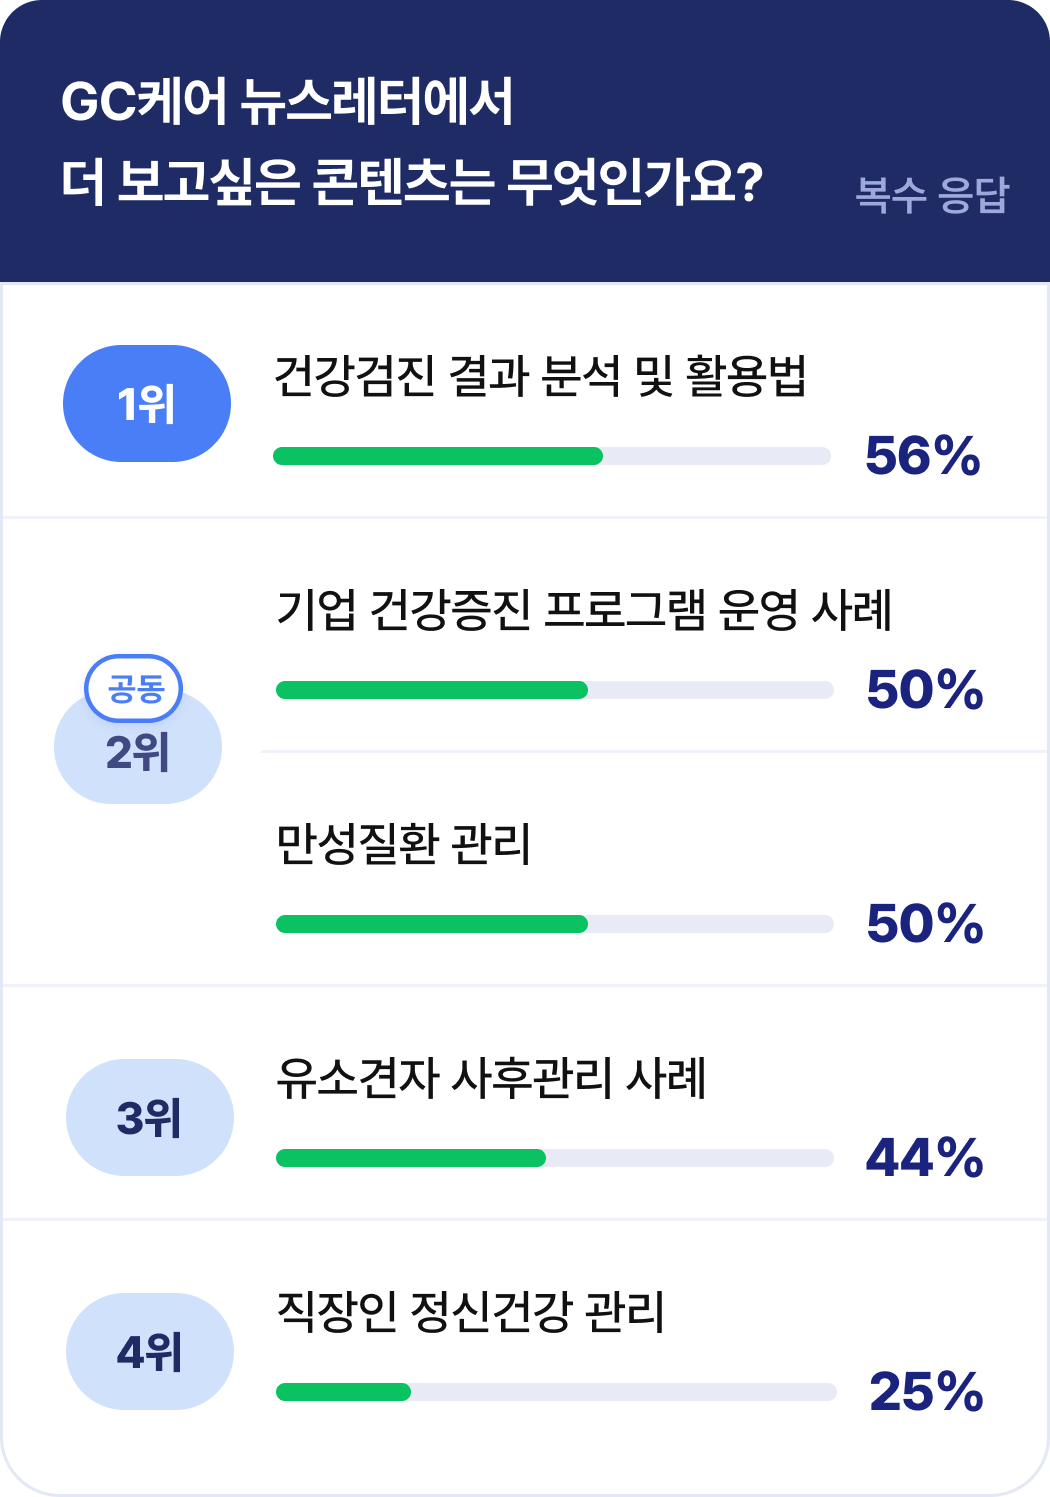Click the 44% percentage value
Screen dimensions: 1050x1497
(924, 1158)
